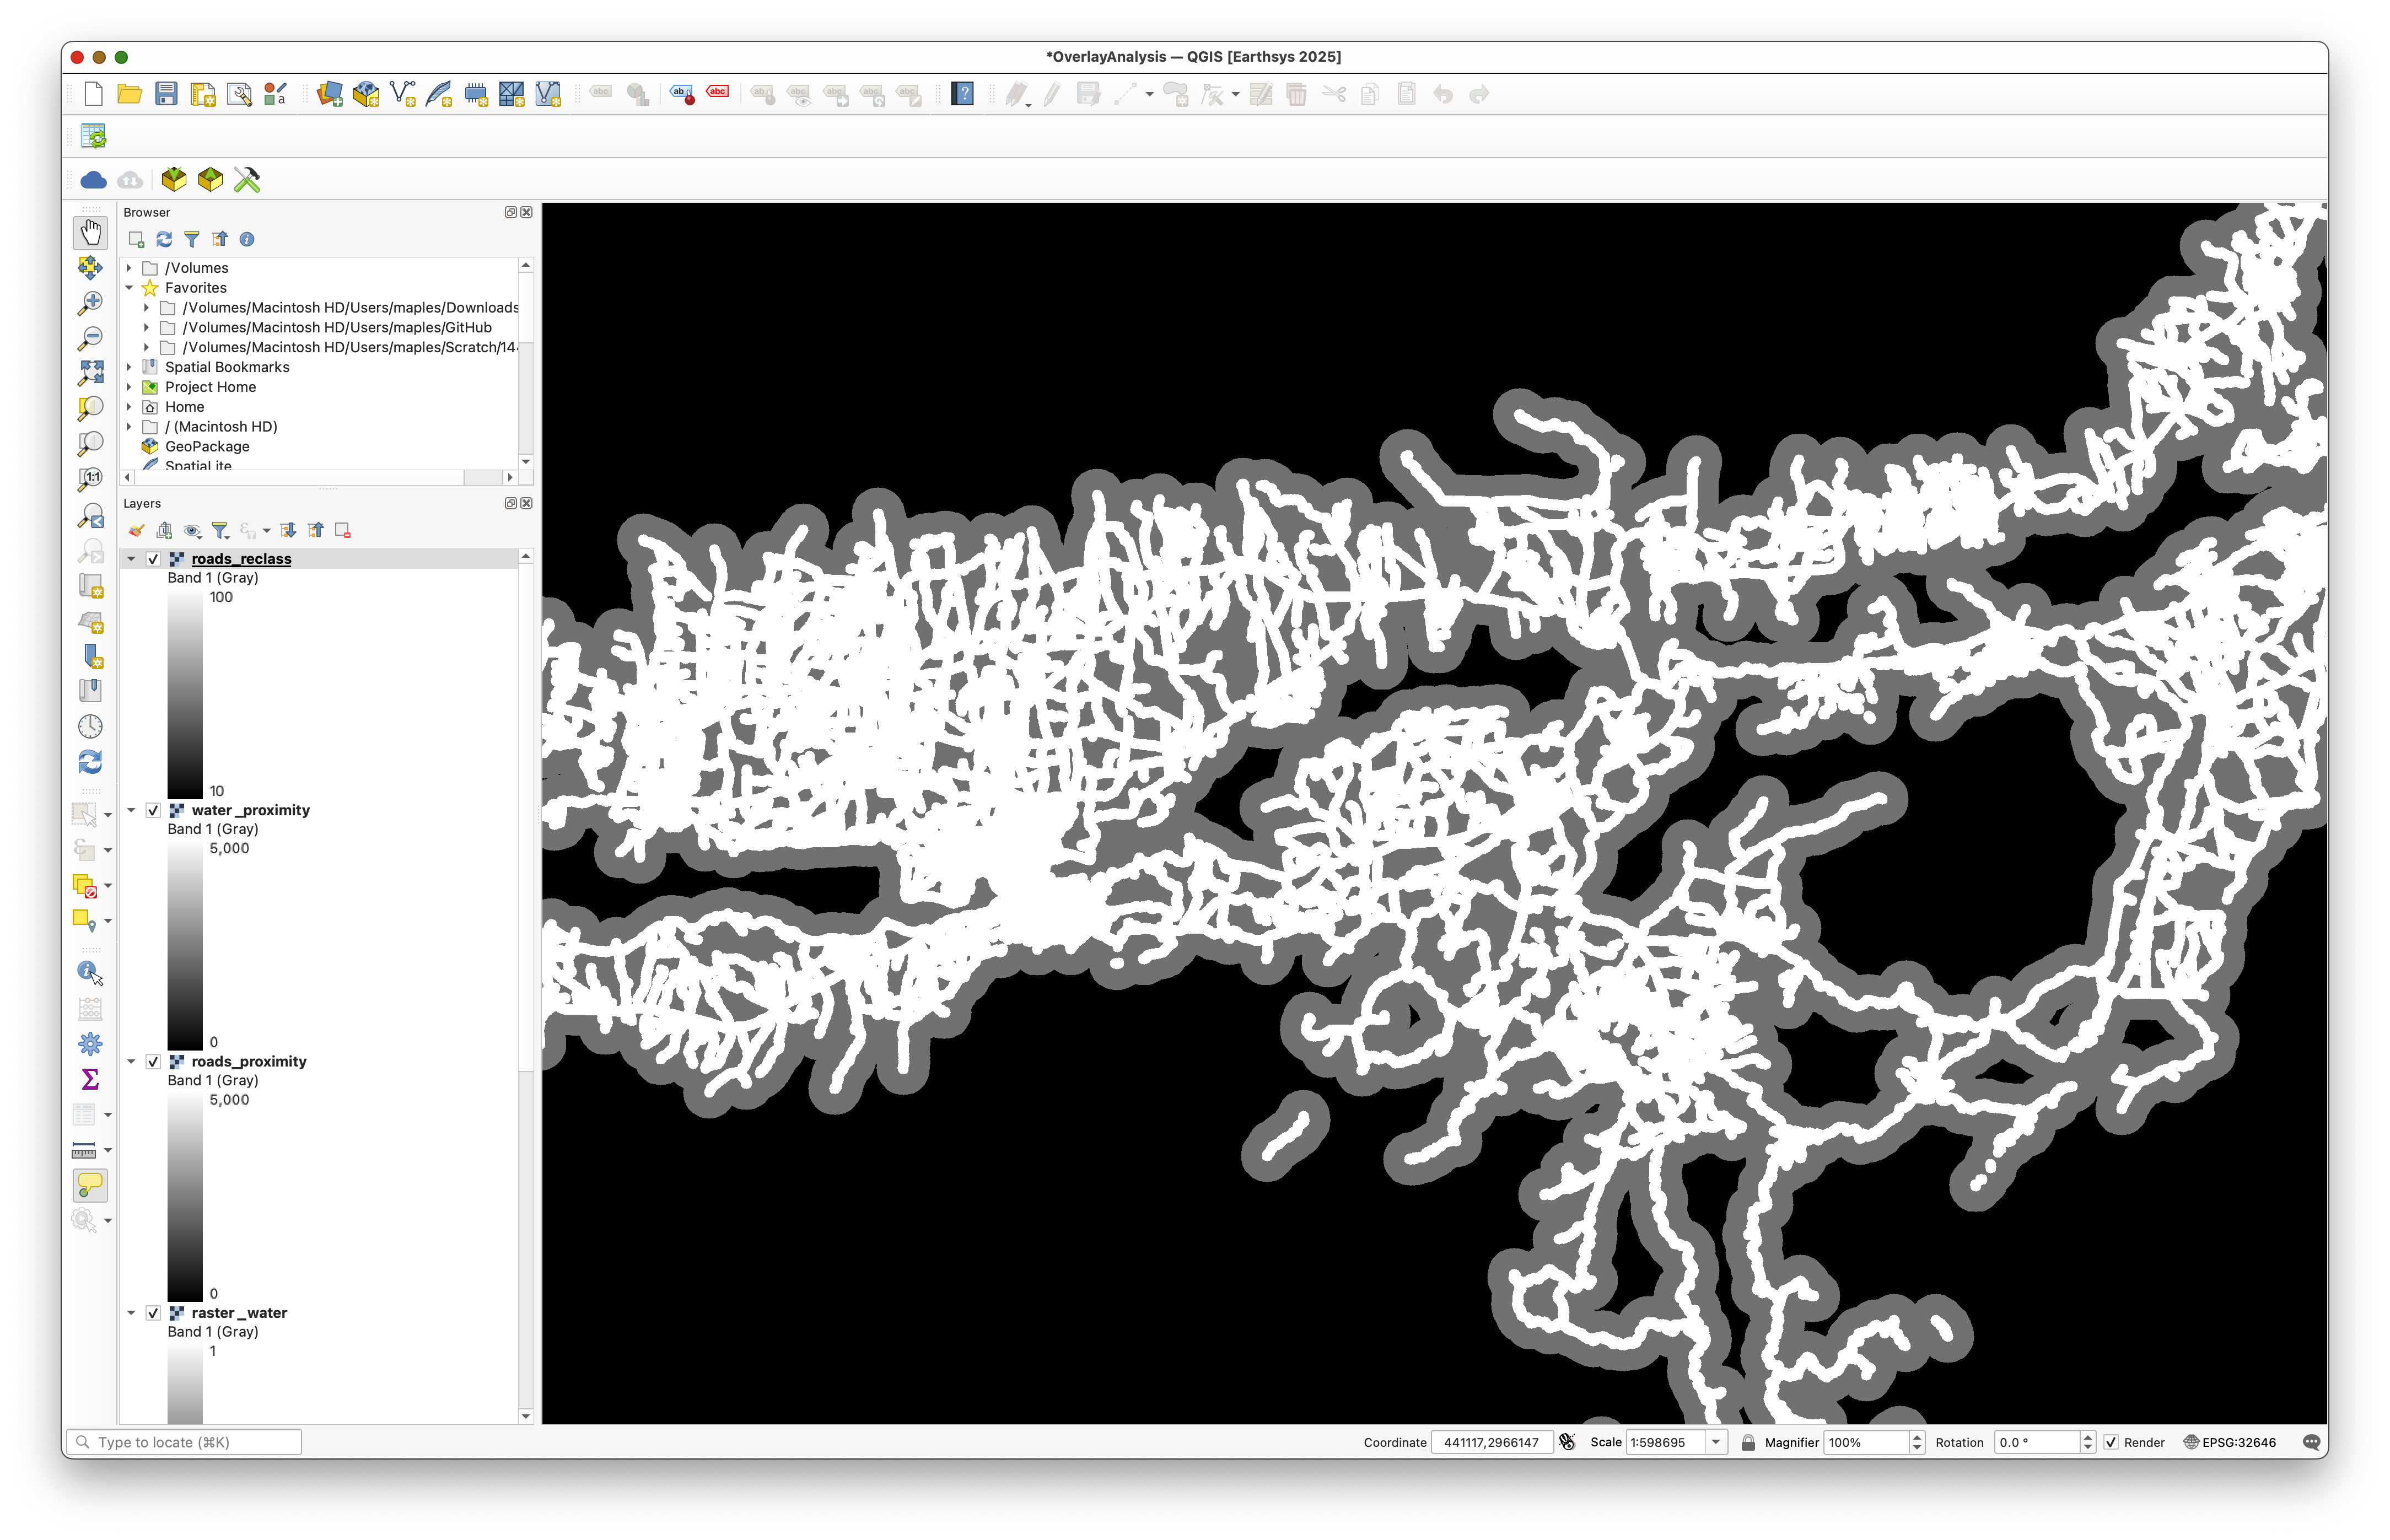Click the Coordinate input field
2390x1540 pixels.
tap(1491, 1442)
